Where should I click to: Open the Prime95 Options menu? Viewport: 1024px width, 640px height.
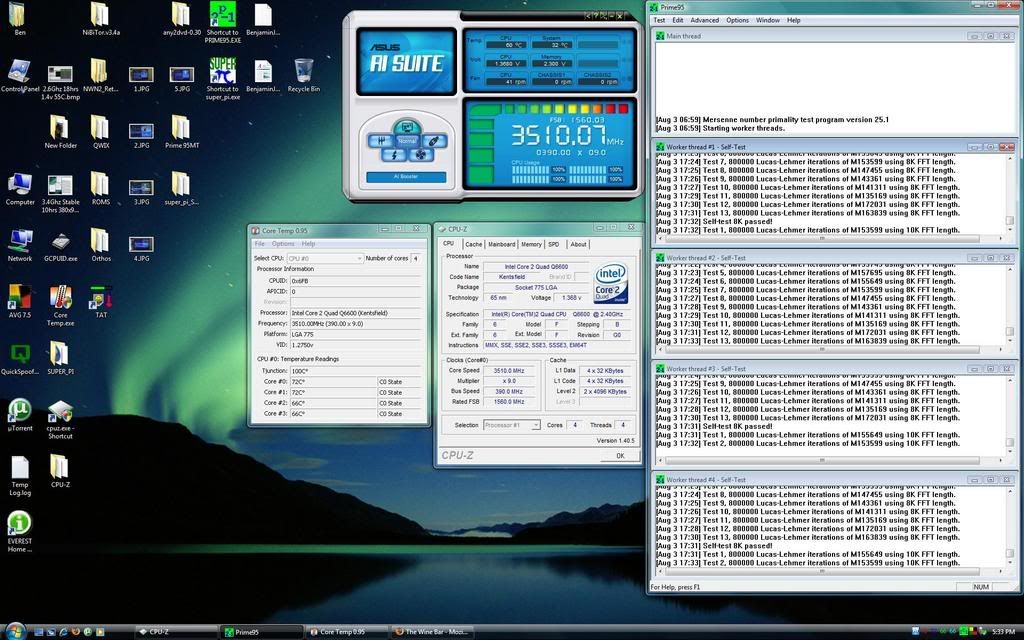tap(737, 20)
